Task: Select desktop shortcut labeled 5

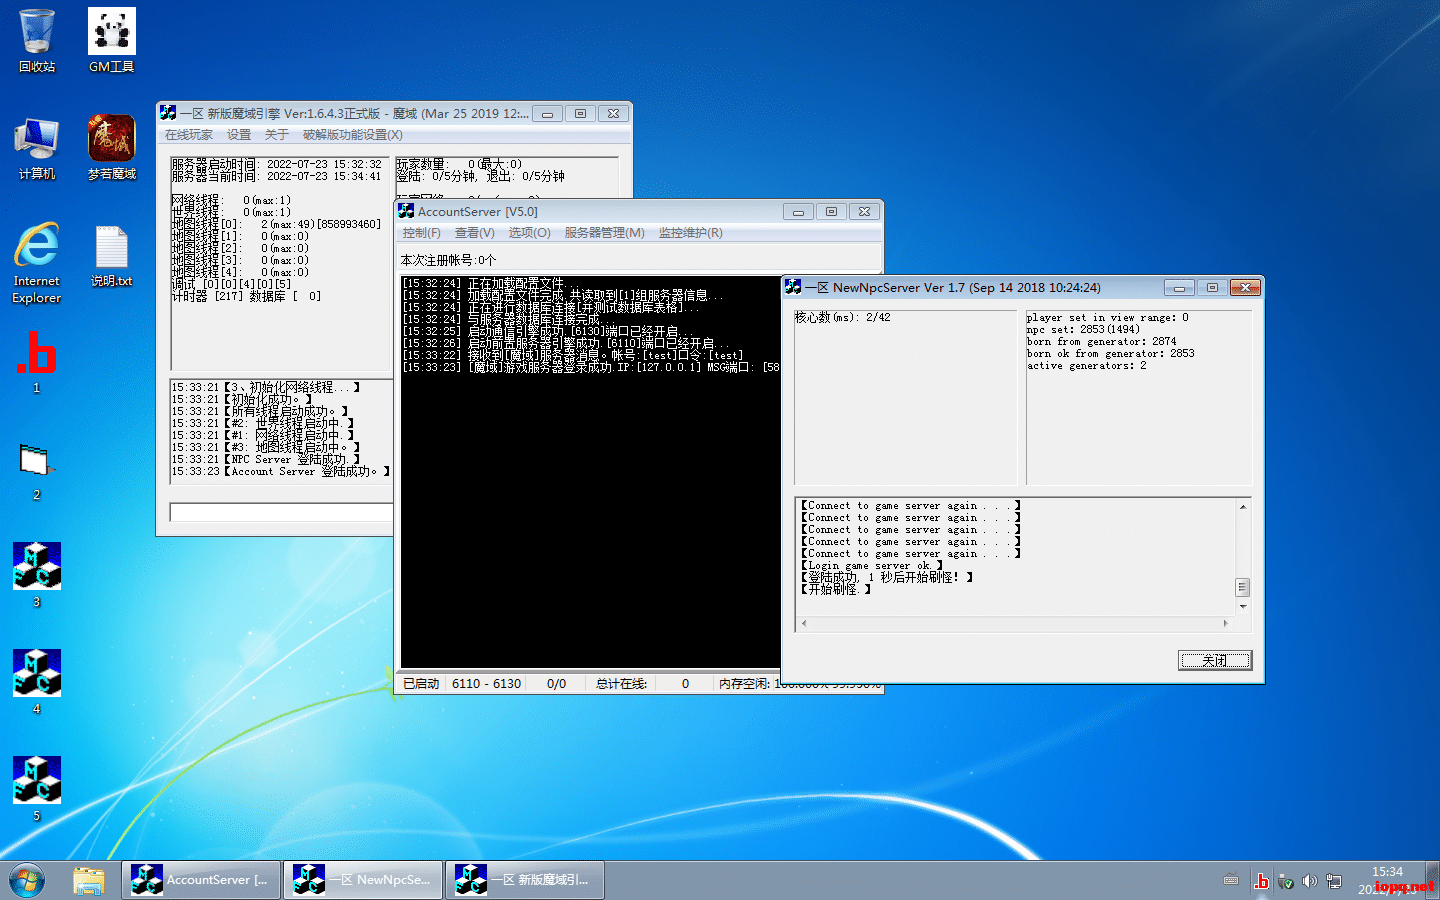Action: pos(37,780)
